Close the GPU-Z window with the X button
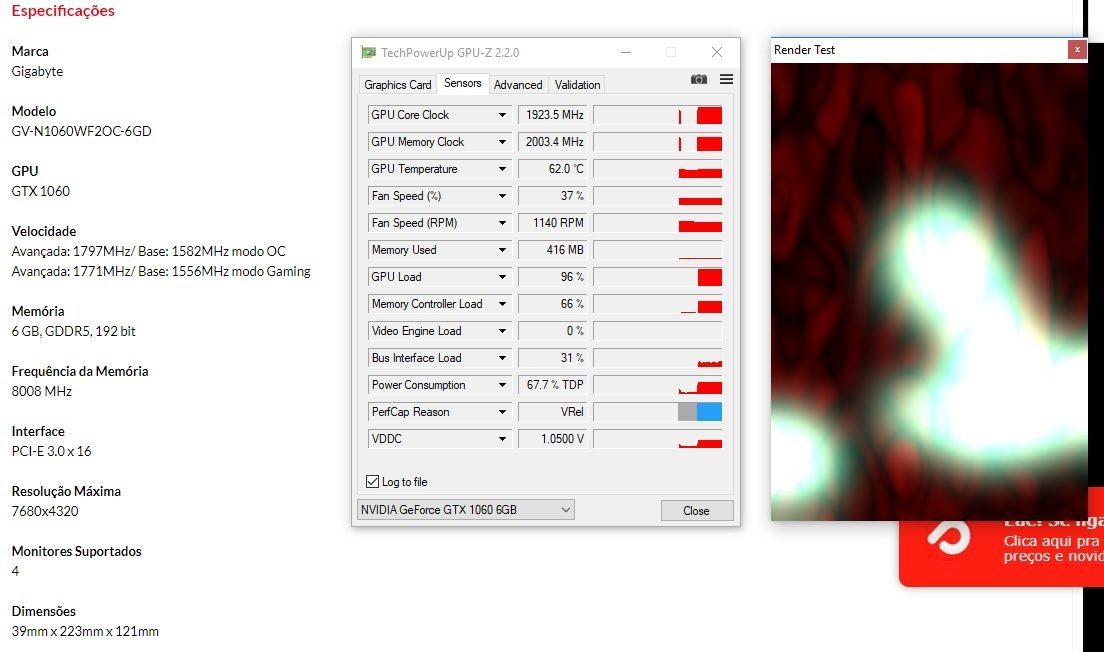The height and width of the screenshot is (652, 1104). point(717,52)
